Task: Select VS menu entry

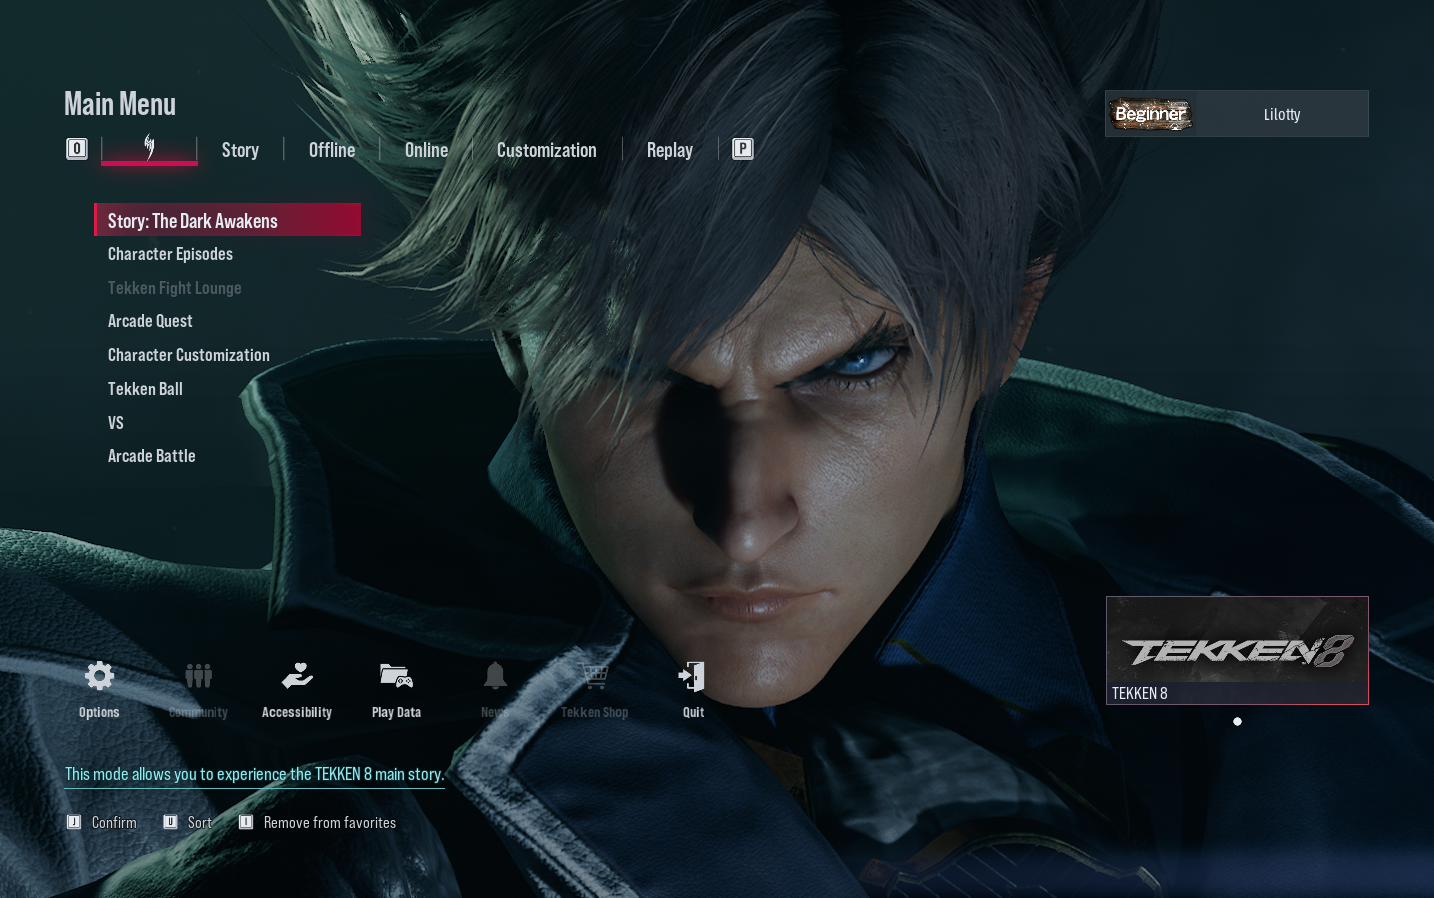Action: click(116, 423)
